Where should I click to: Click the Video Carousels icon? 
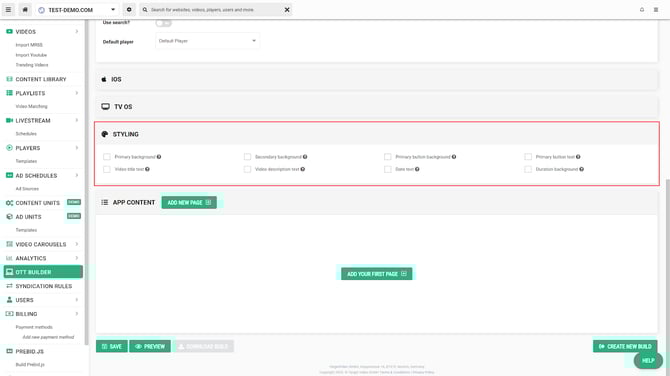click(9, 244)
